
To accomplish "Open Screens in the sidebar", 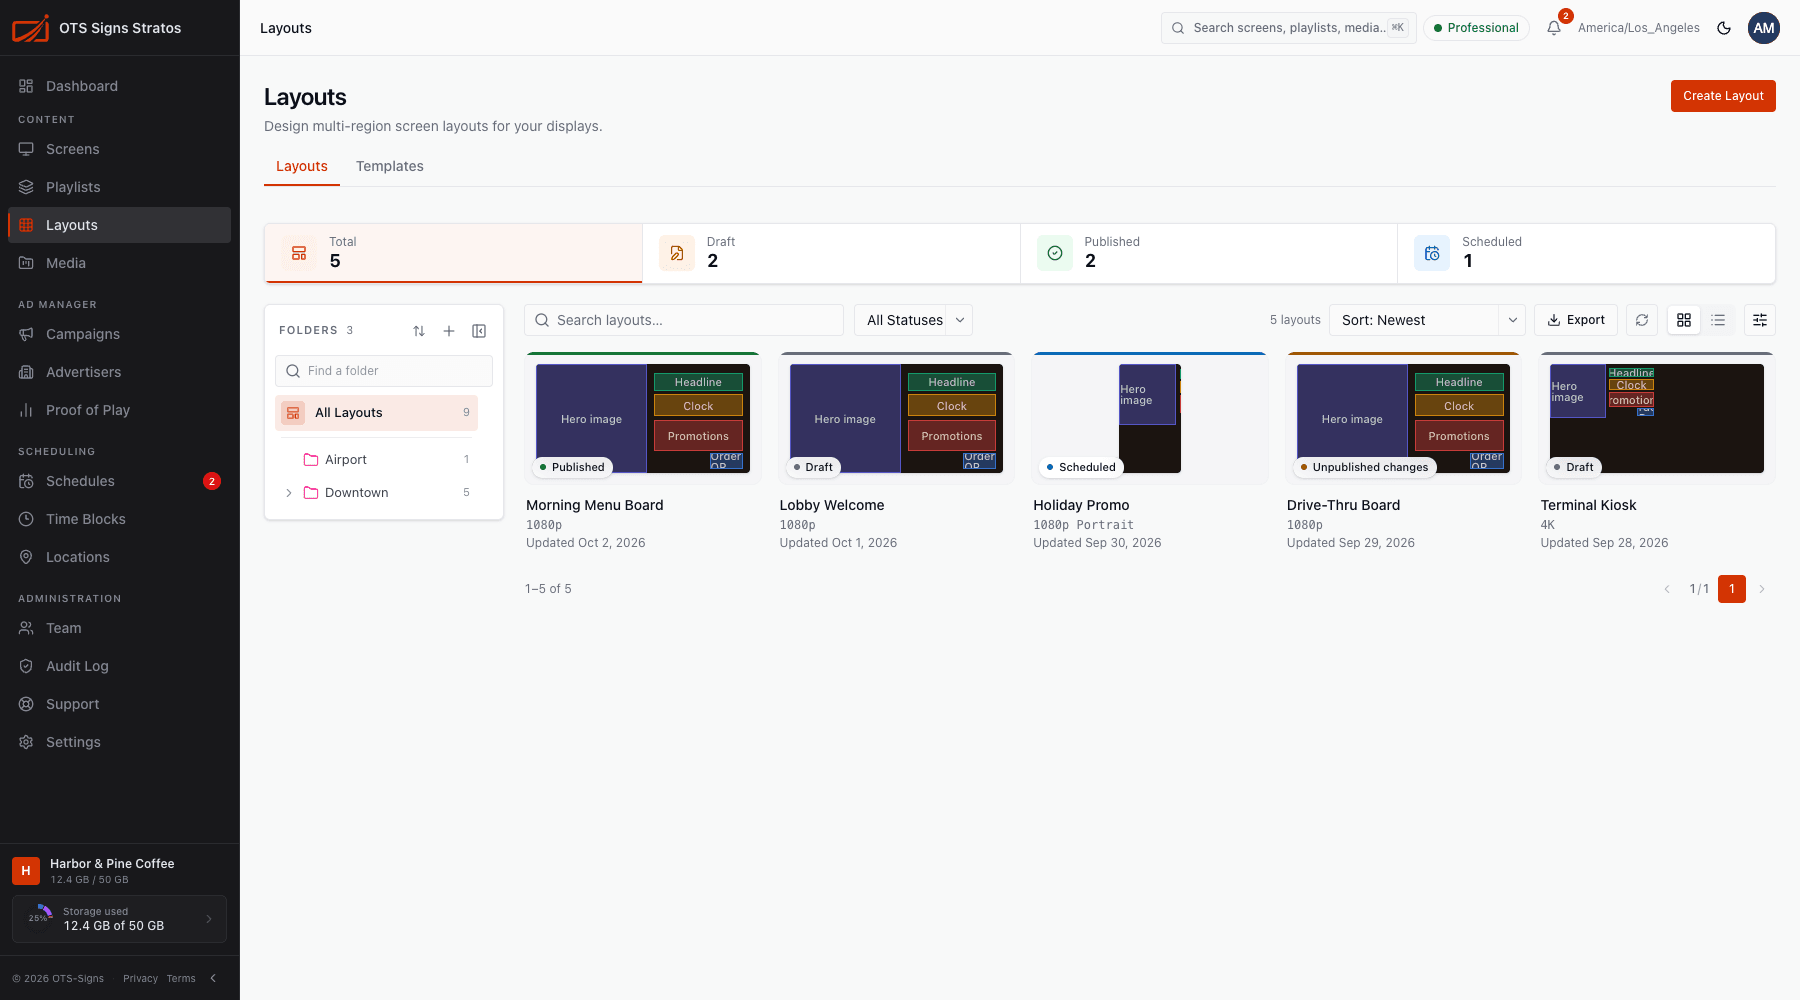I will click(120, 149).
